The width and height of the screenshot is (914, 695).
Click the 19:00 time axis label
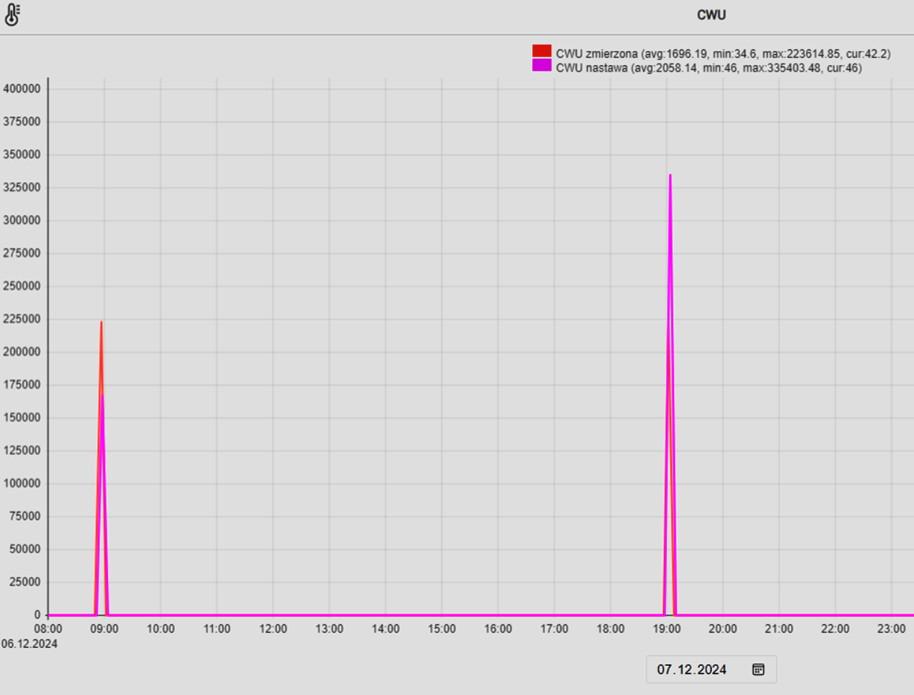point(666,629)
